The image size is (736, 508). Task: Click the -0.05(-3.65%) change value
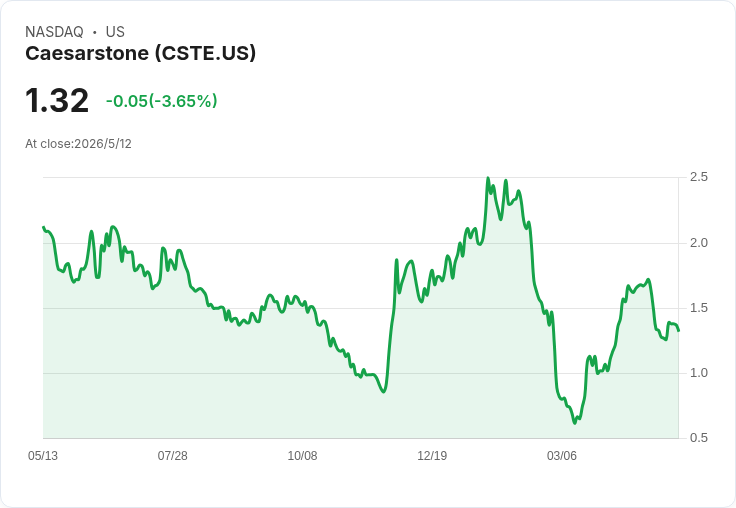(x=161, y=101)
